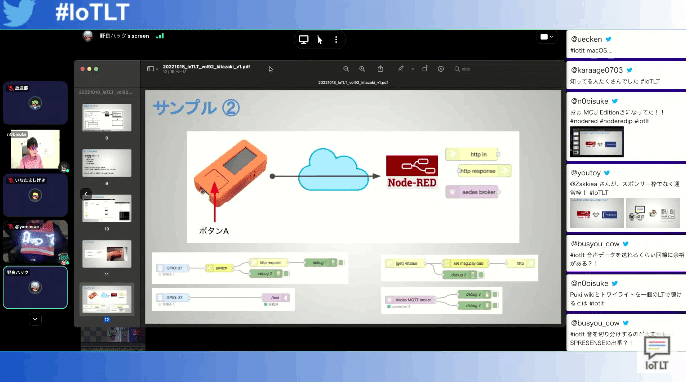
Task: Show more participants with down chevron
Action: (x=35, y=319)
